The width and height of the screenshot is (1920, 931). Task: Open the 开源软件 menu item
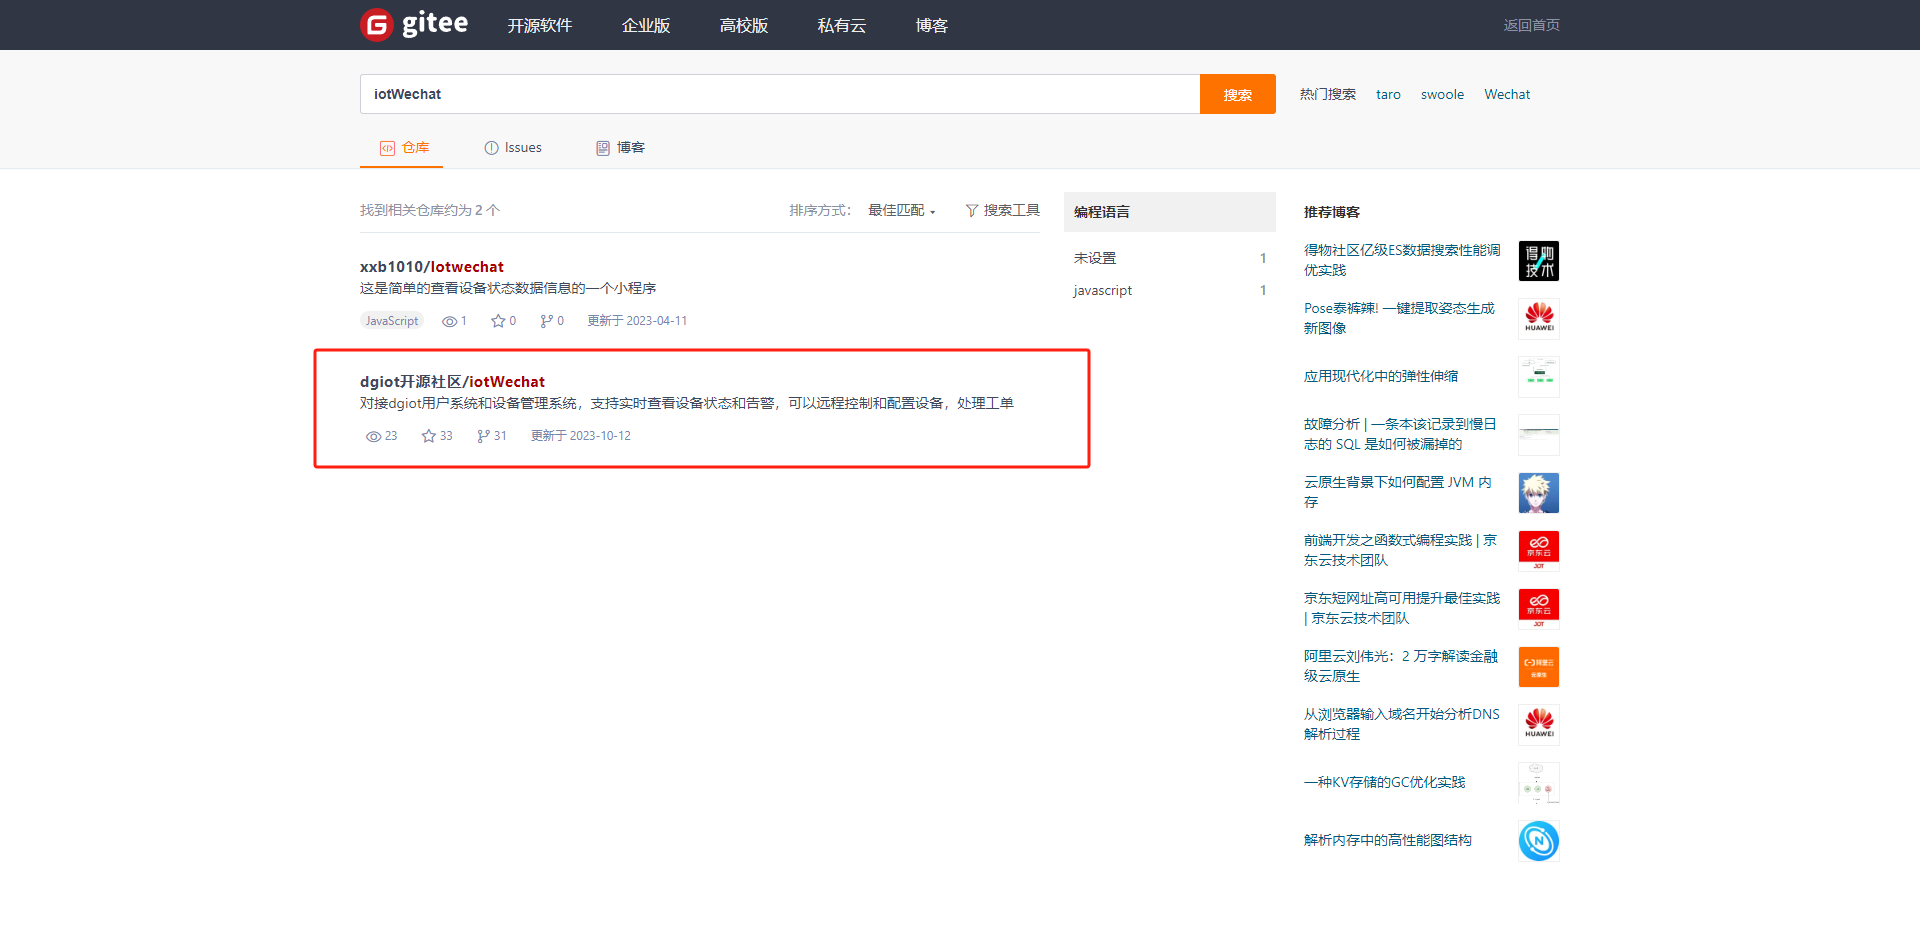tap(539, 25)
